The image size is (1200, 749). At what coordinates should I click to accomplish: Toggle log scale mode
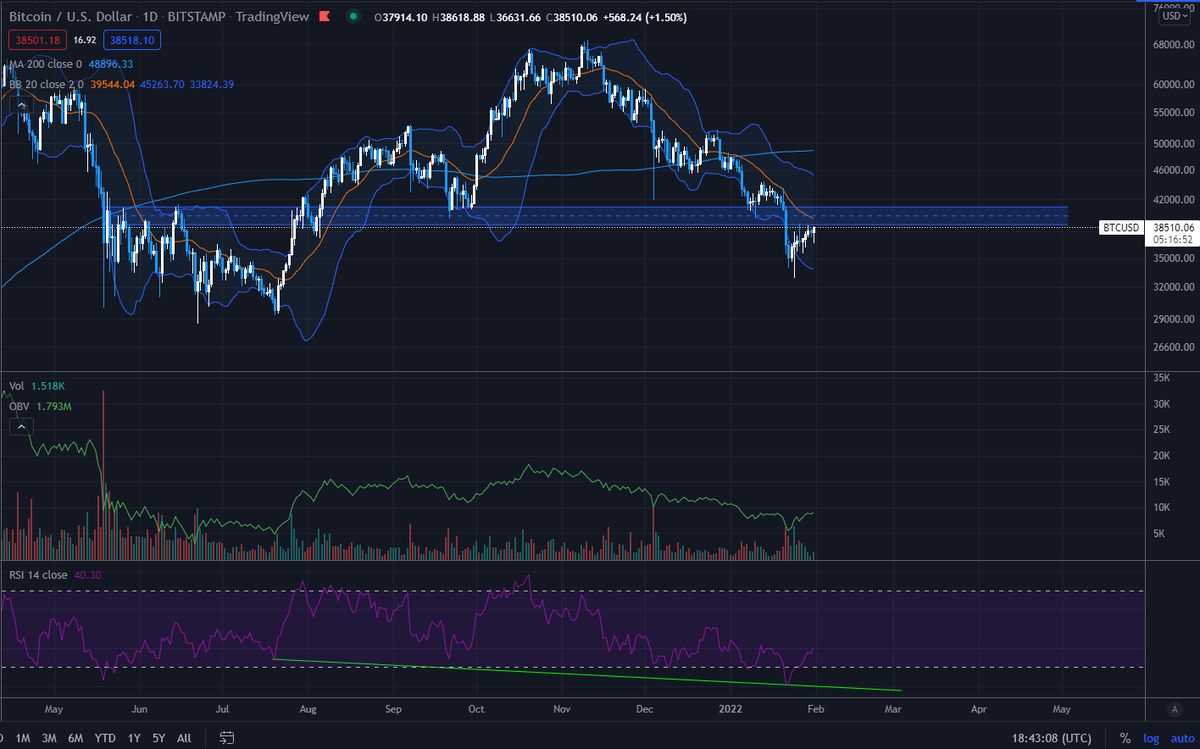pyautogui.click(x=1151, y=738)
